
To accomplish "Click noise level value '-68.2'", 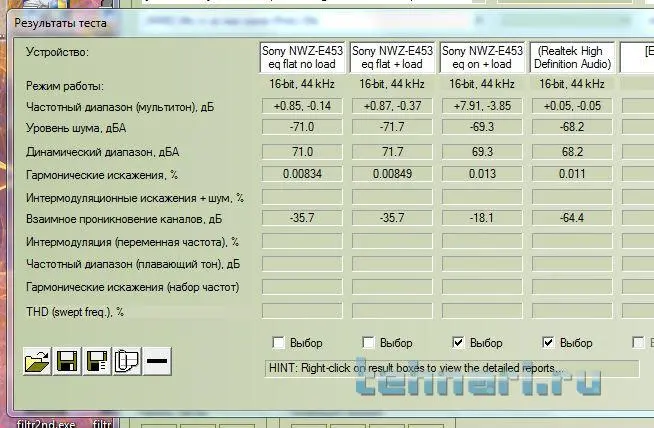I will 572,127.
